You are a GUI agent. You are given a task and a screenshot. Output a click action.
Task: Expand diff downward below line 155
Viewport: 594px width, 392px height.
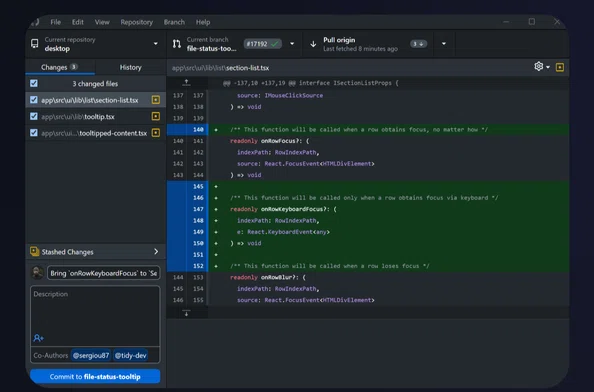[186, 313]
